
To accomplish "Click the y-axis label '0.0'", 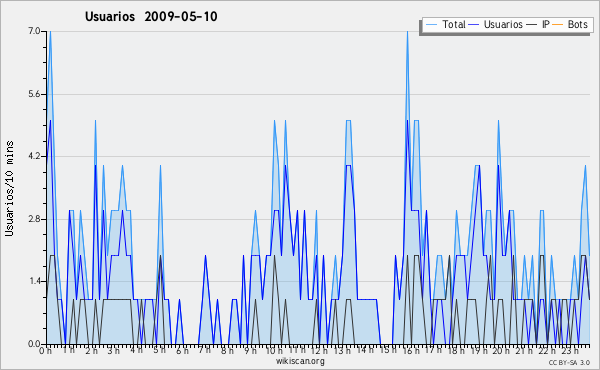I will (x=34, y=344).
